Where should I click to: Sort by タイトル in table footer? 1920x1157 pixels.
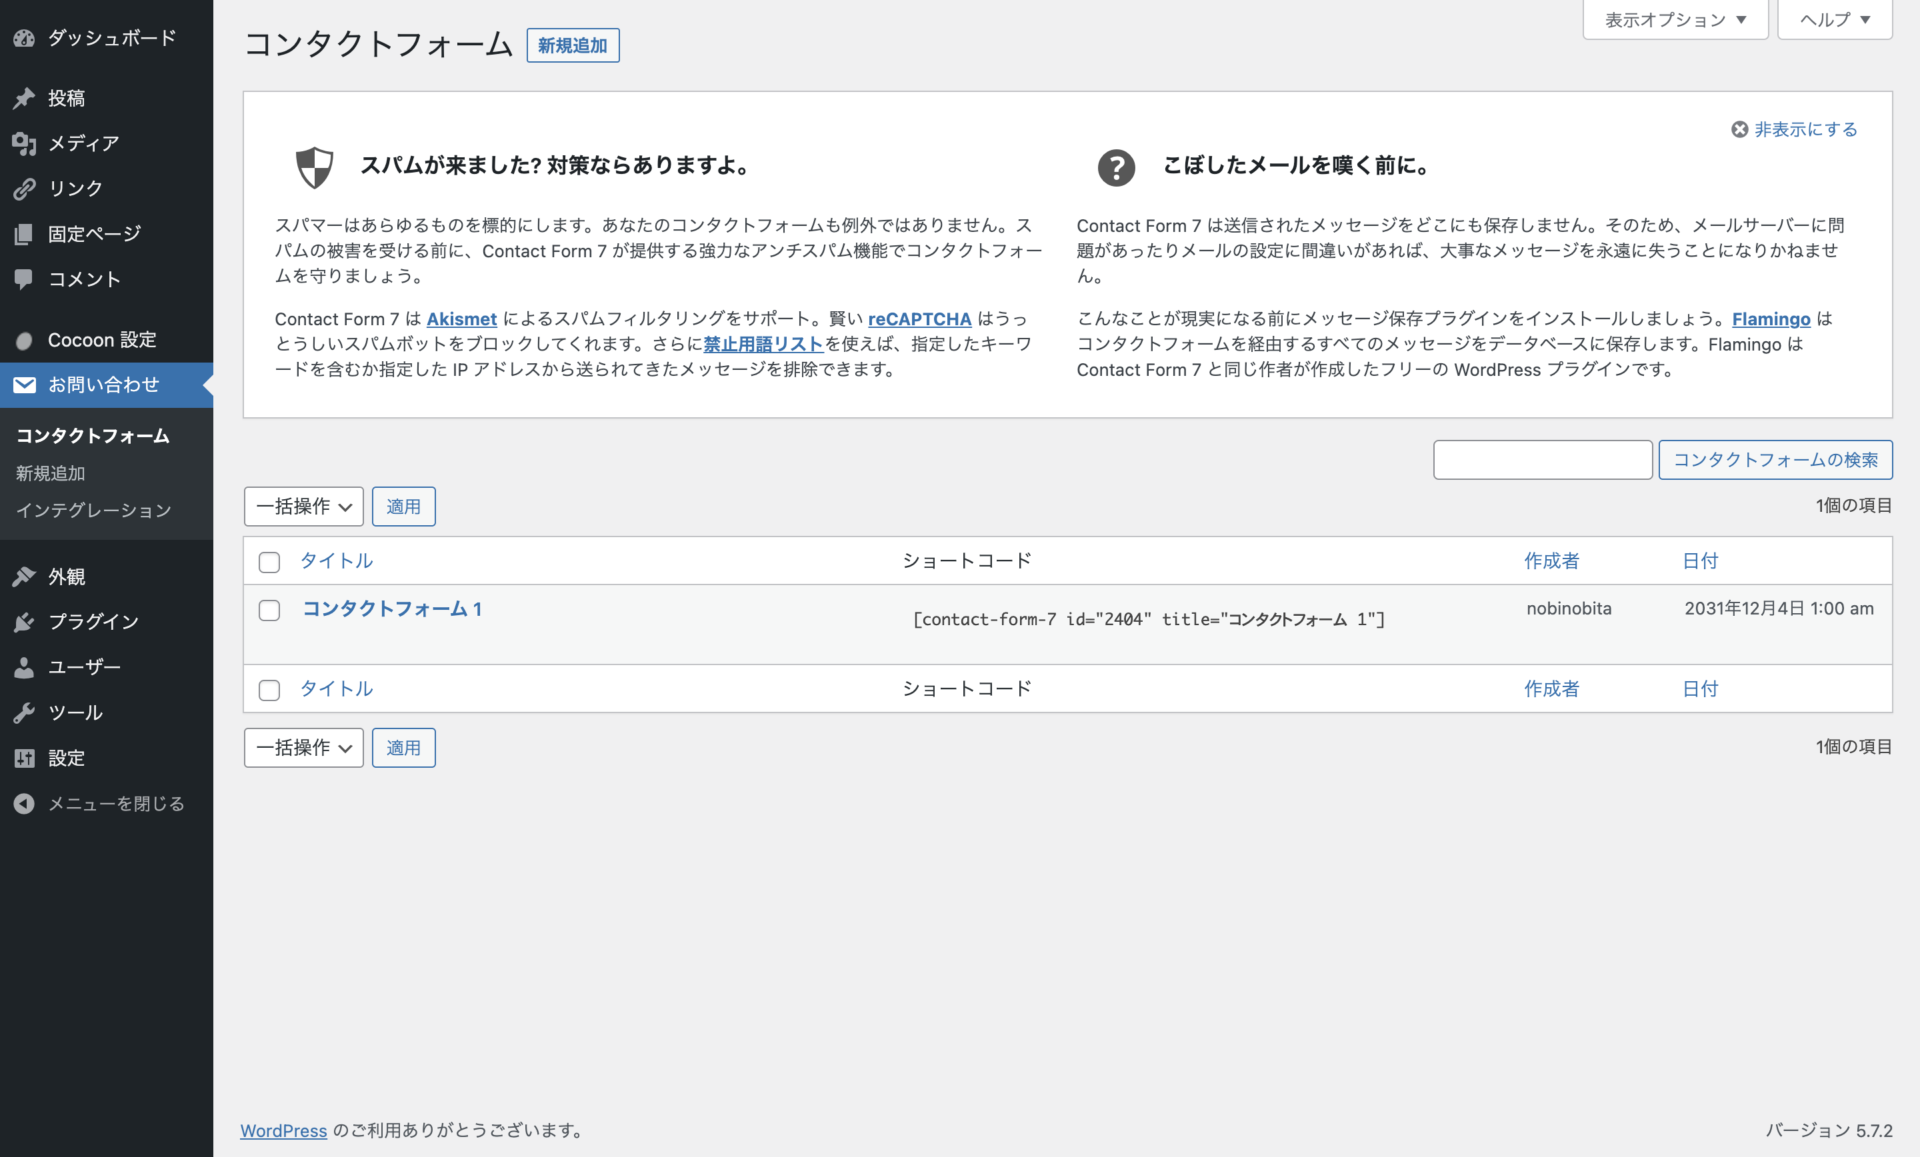pyautogui.click(x=337, y=689)
